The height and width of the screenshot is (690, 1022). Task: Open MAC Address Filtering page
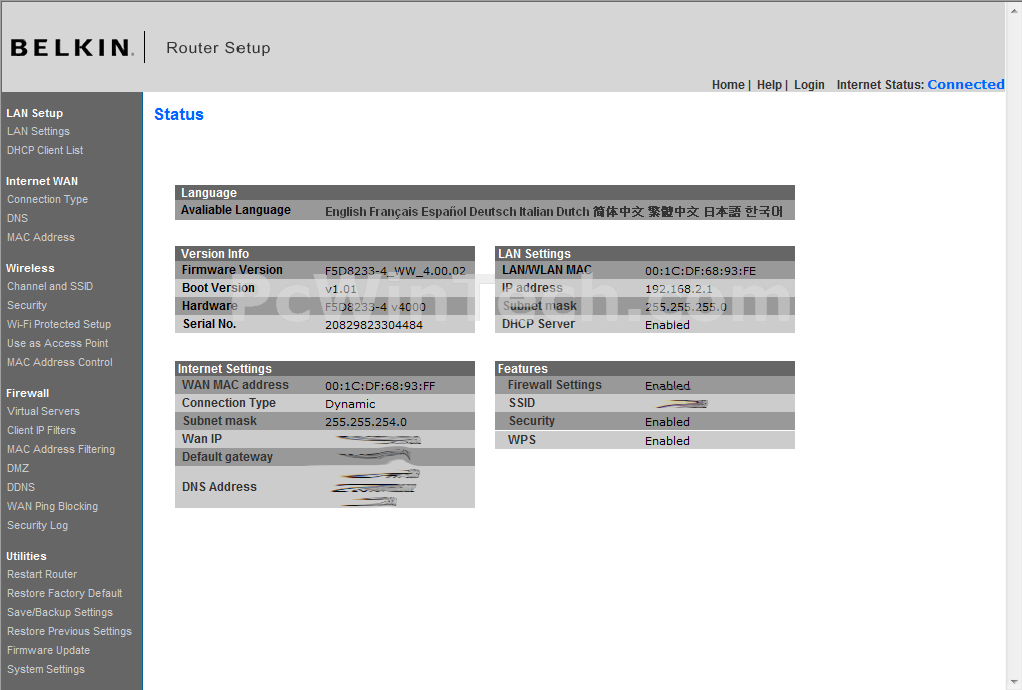tap(61, 449)
